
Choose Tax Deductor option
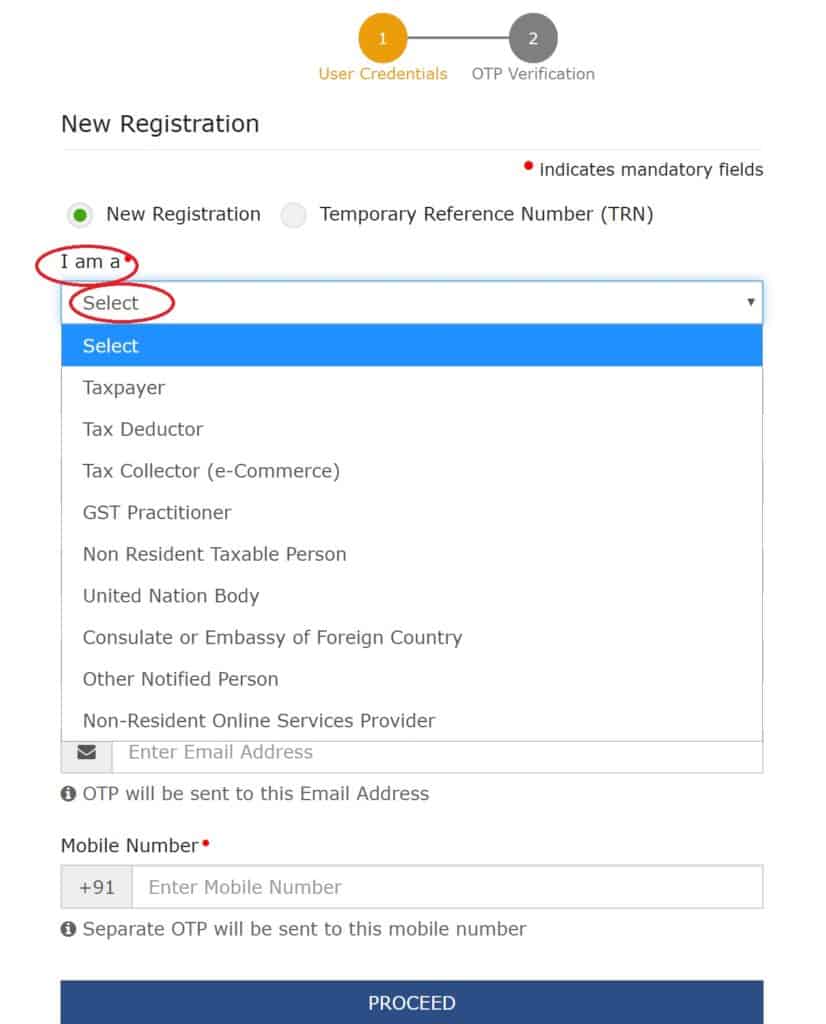(411, 429)
